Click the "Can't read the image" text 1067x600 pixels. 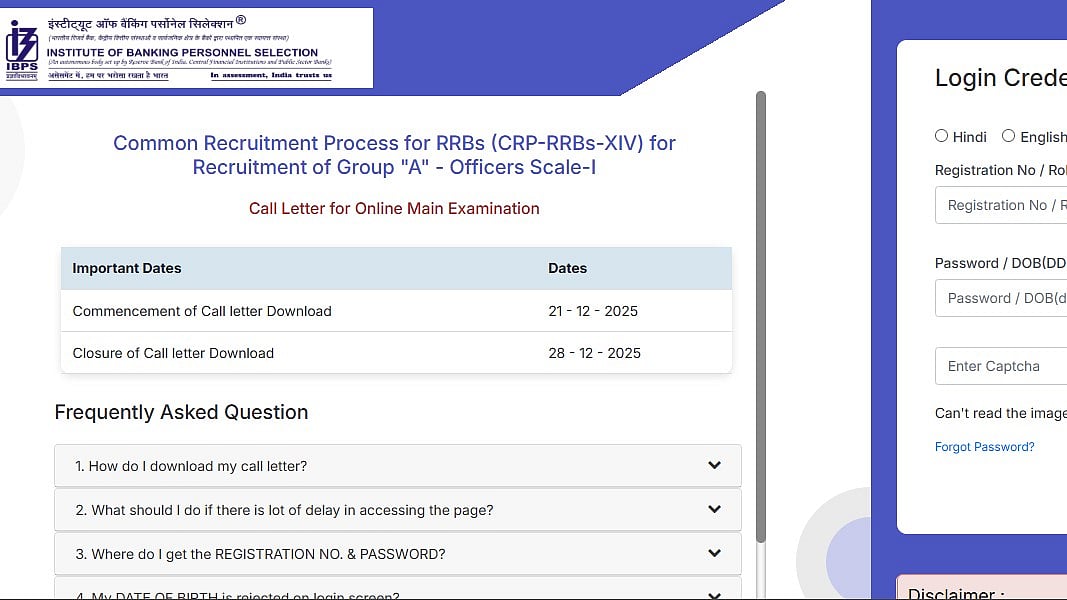click(1000, 413)
